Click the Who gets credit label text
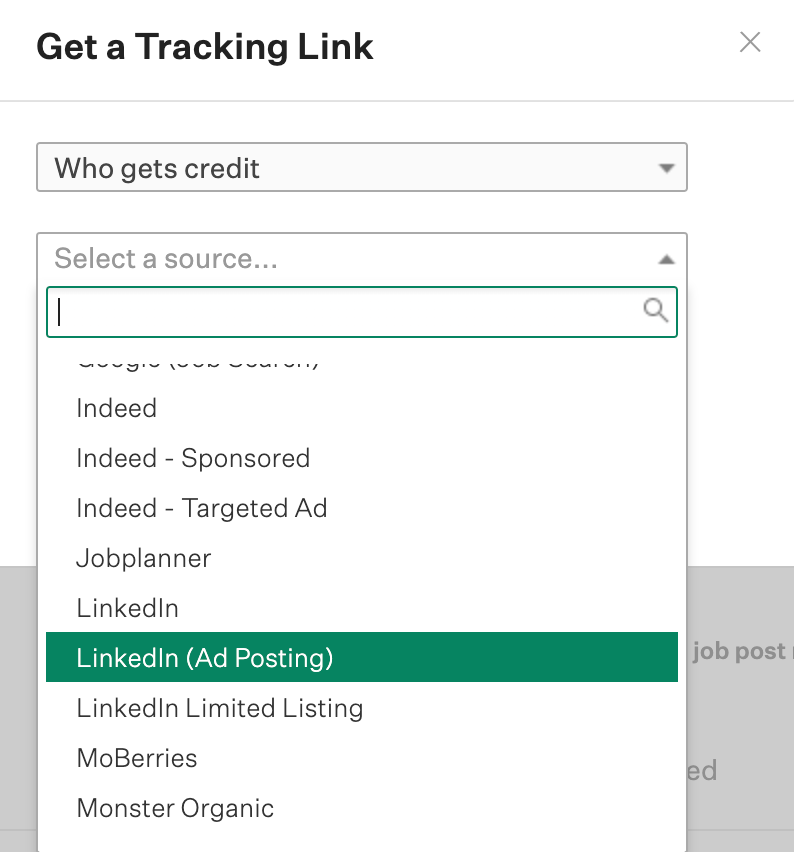This screenshot has height=852, width=794. coord(157,168)
